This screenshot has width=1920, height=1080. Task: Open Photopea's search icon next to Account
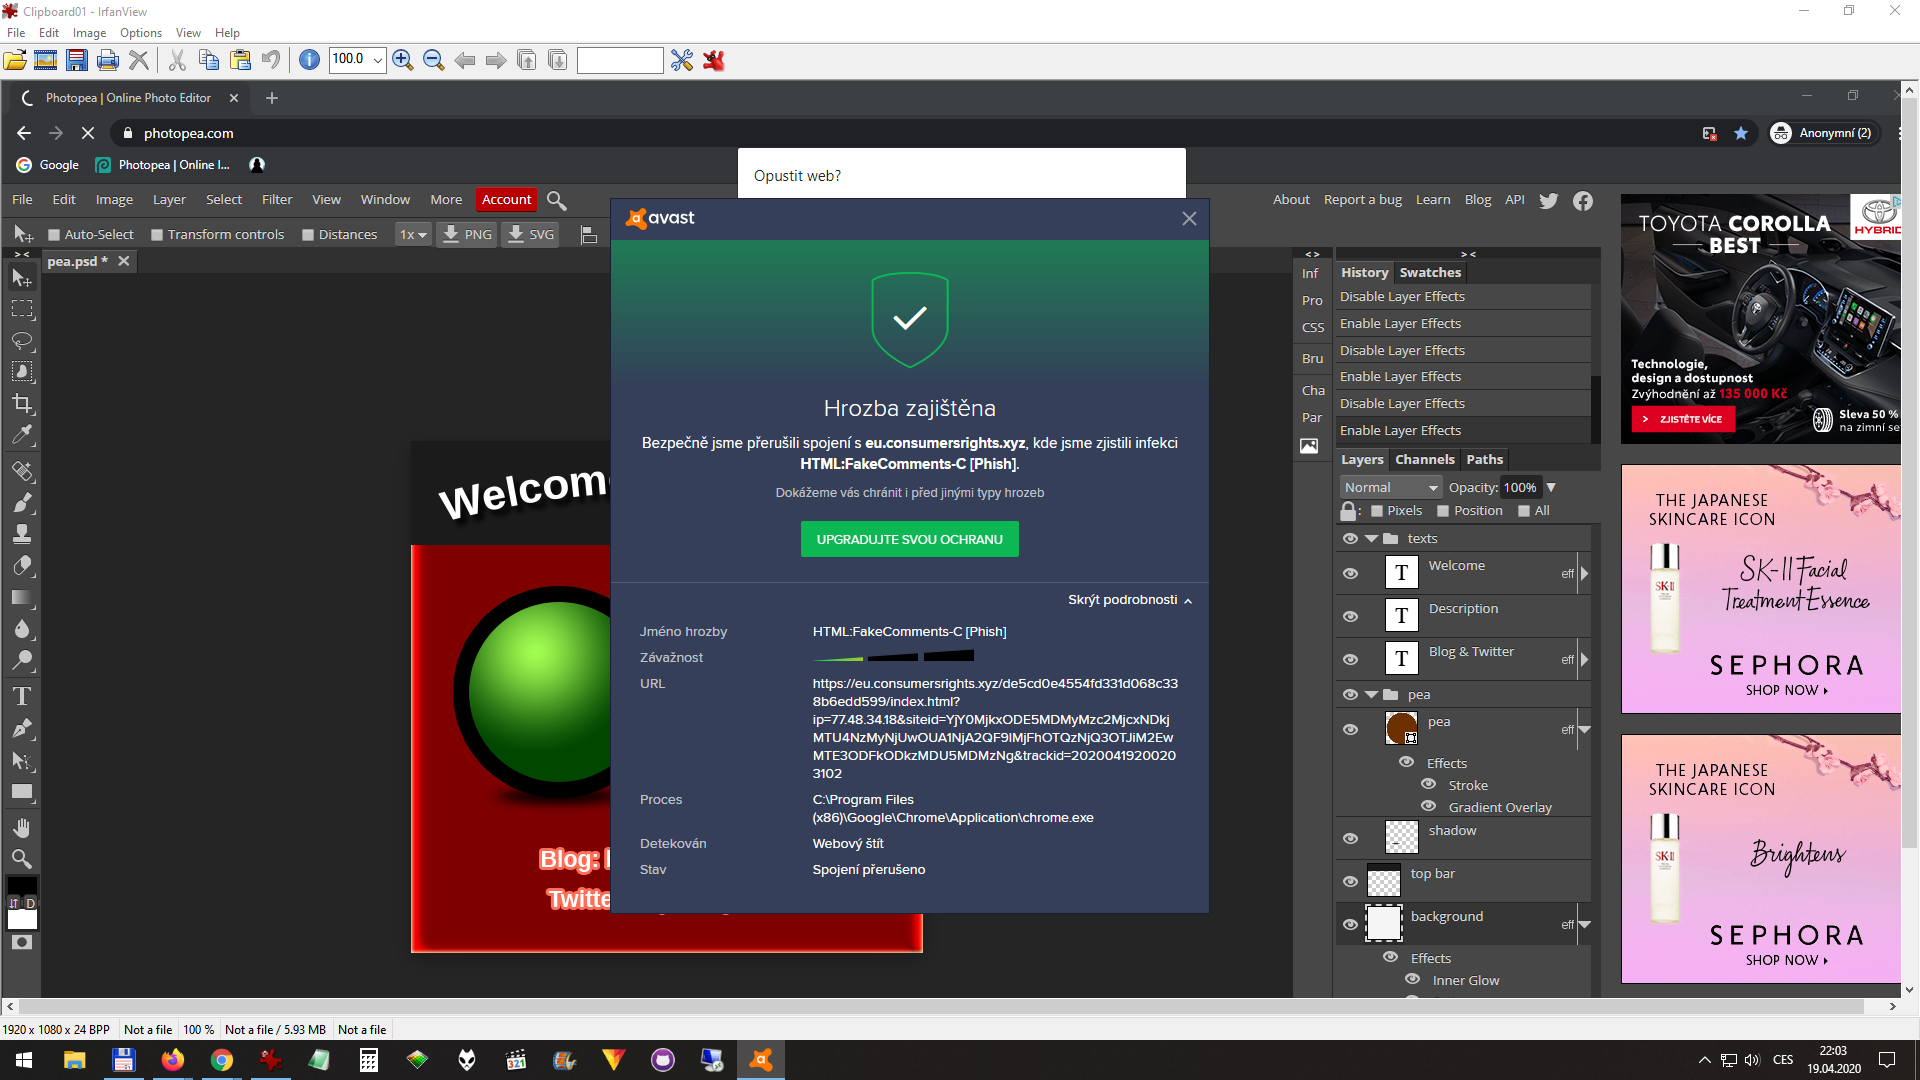coord(556,200)
